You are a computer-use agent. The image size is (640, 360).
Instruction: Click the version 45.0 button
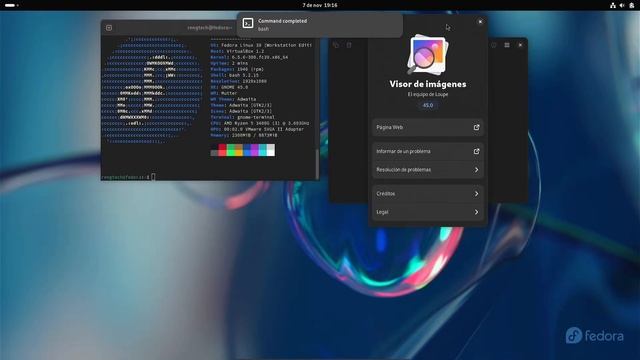(x=428, y=105)
